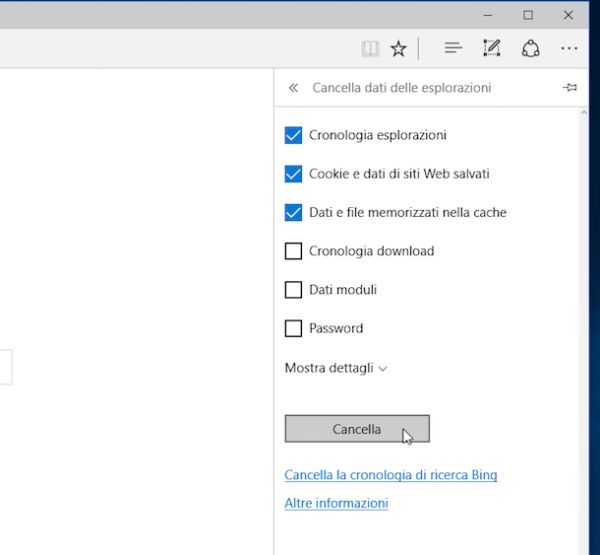Enable Cronologia download checkbox
Screen dimensions: 600x555
click(293, 251)
